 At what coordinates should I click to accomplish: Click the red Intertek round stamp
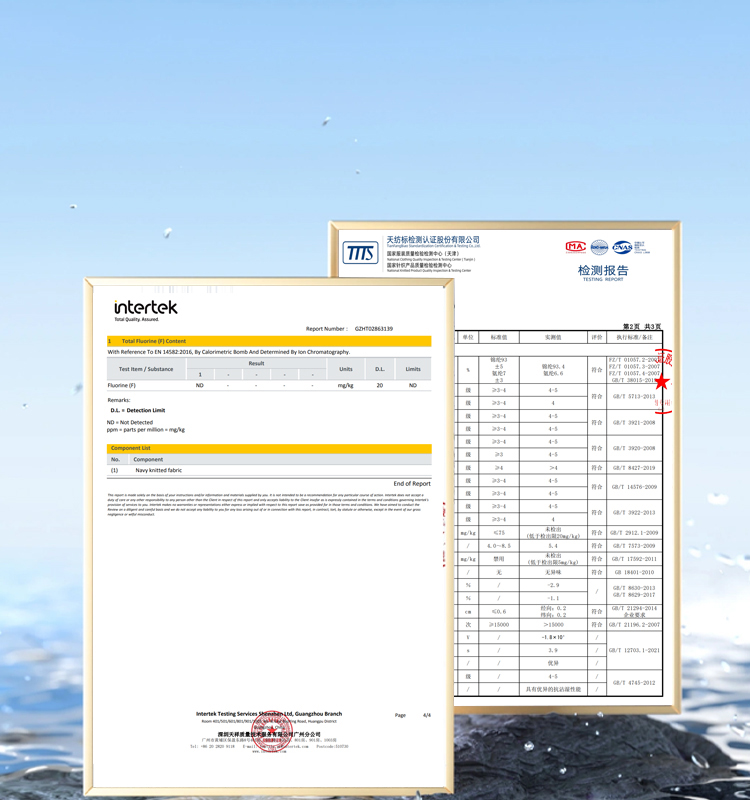tap(272, 730)
